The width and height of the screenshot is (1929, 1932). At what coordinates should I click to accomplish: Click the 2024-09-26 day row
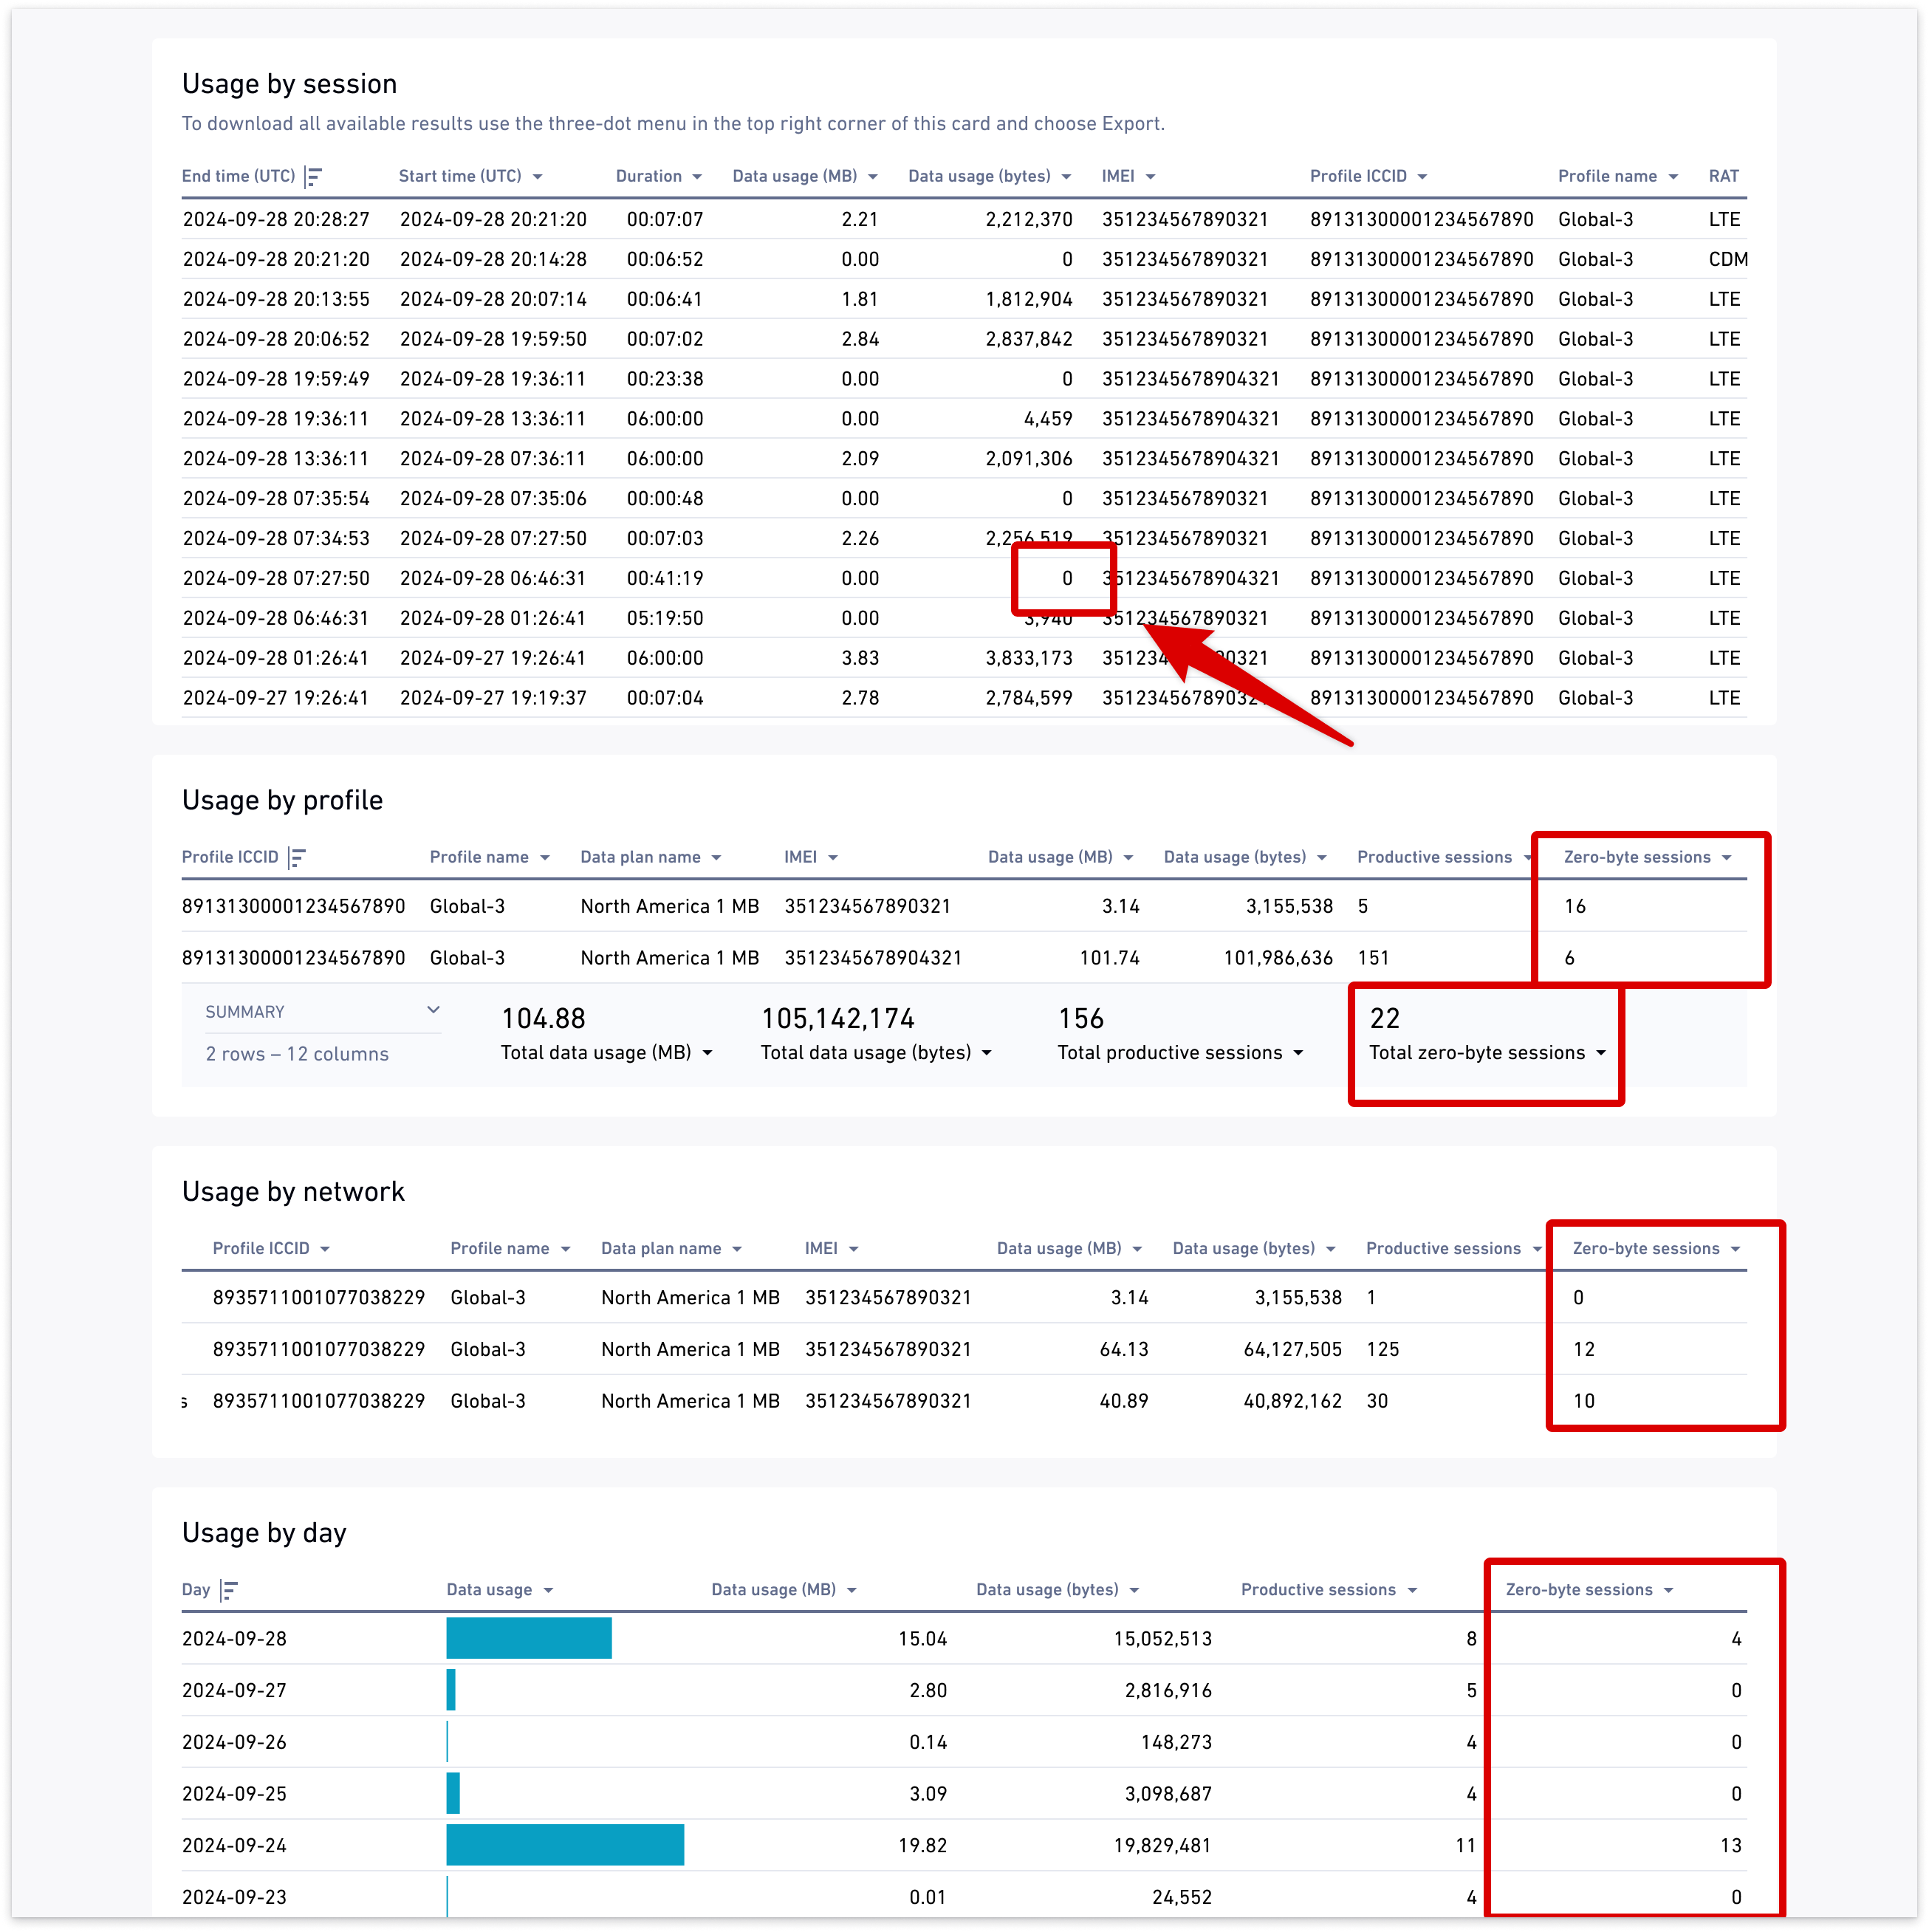tap(964, 1742)
